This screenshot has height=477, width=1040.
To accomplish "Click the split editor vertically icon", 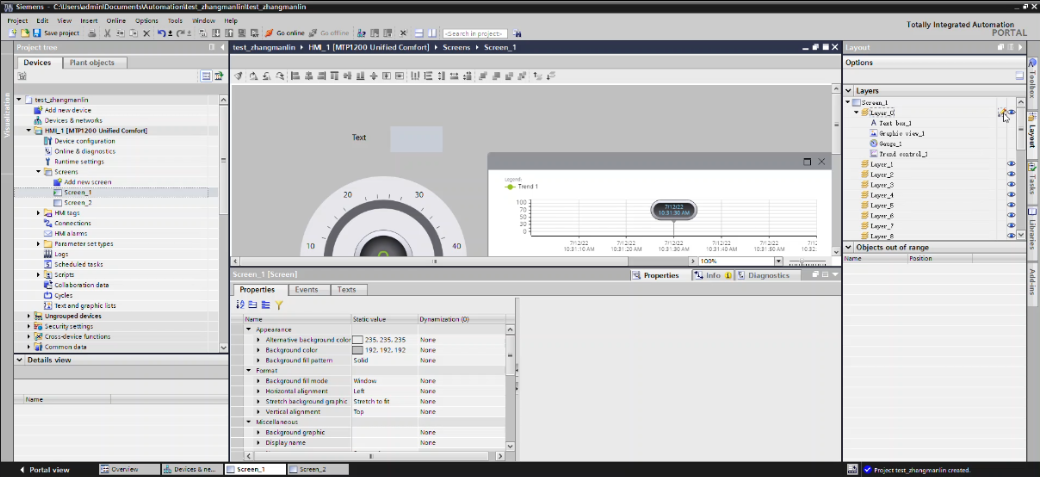I will coord(432,33).
